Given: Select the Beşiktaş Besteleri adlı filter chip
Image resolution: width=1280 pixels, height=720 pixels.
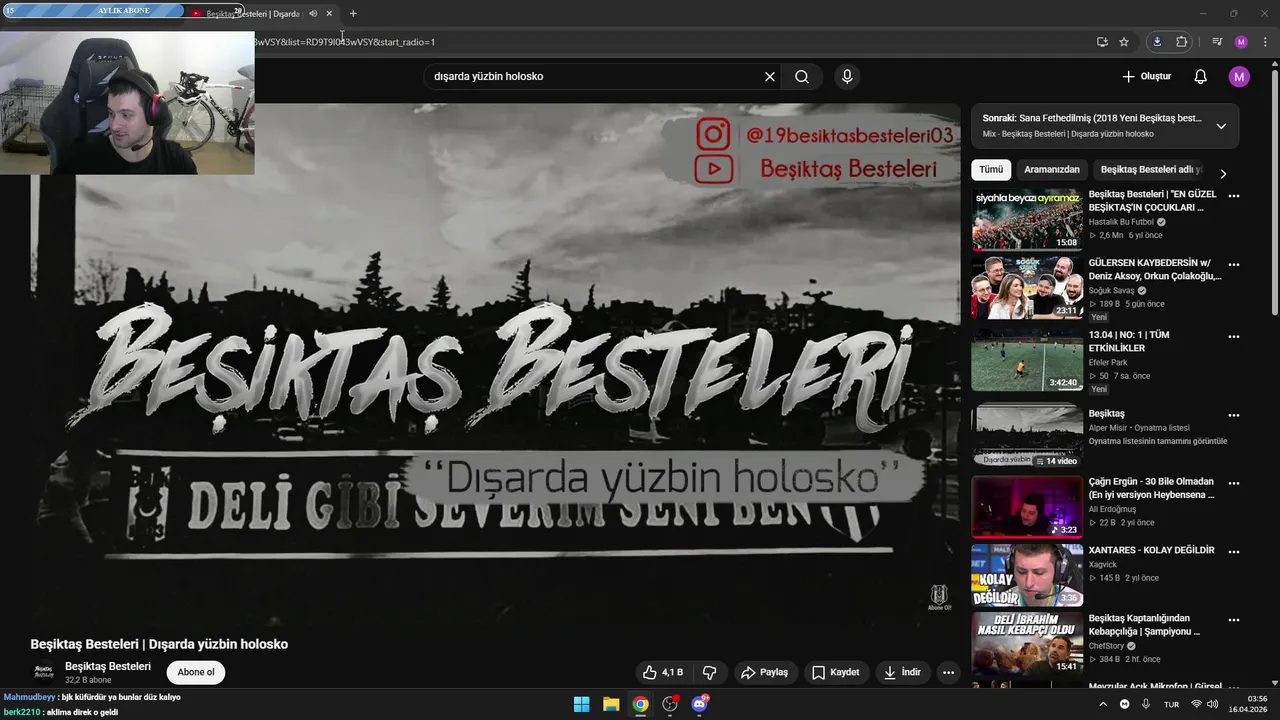Looking at the screenshot, I should coord(1151,170).
